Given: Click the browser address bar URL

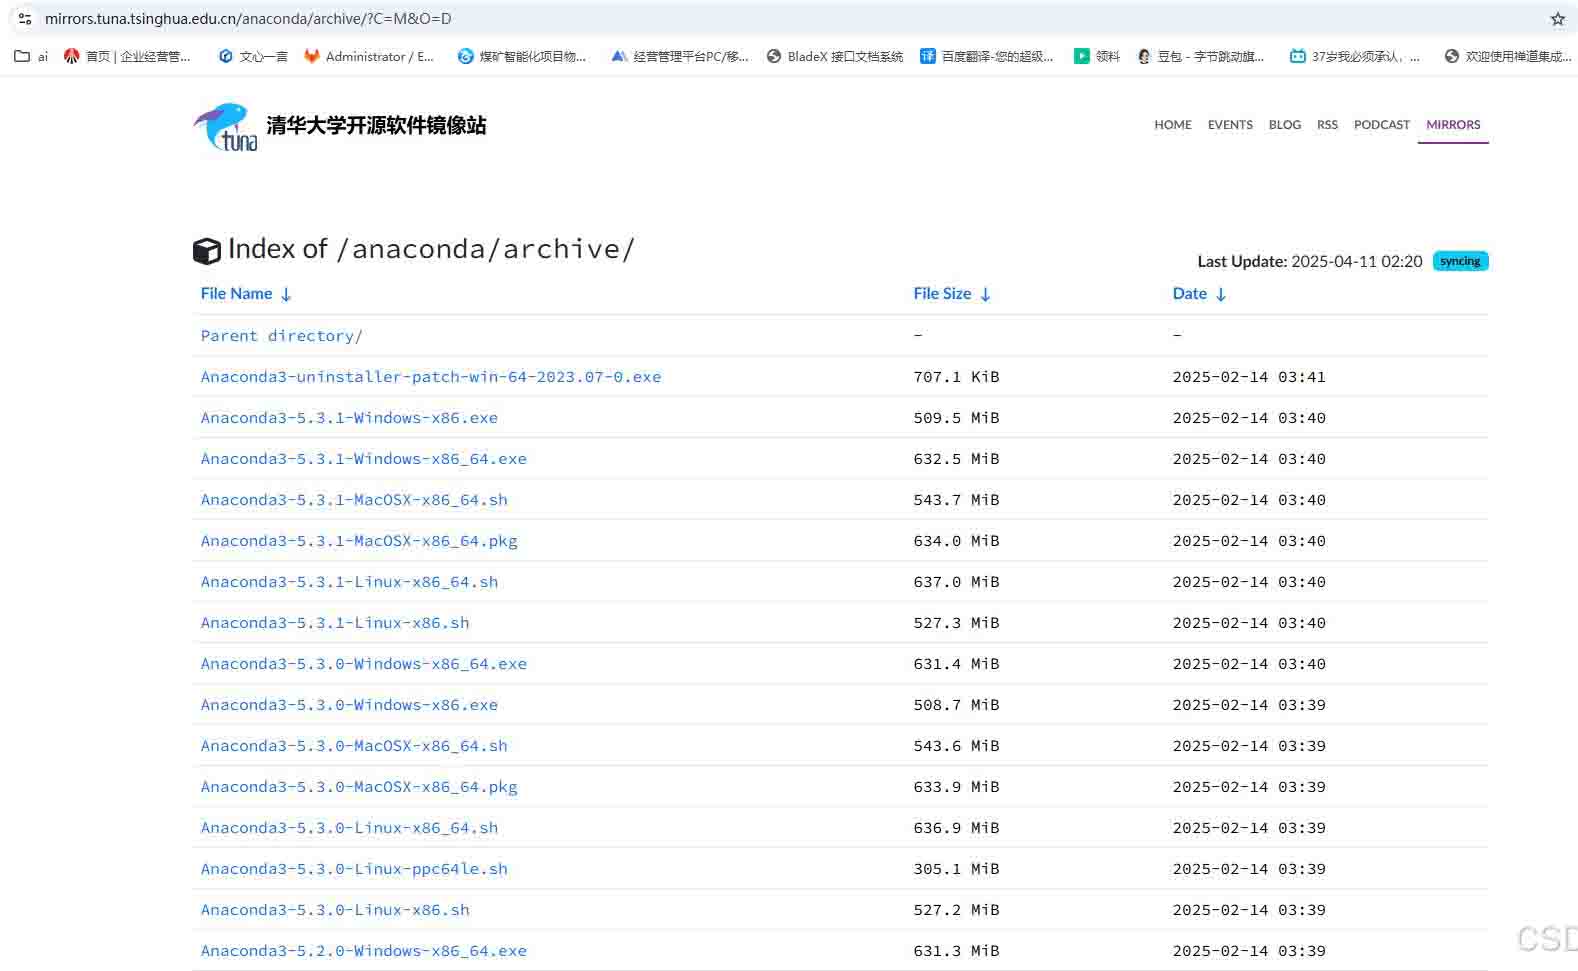Looking at the screenshot, I should click(x=248, y=19).
